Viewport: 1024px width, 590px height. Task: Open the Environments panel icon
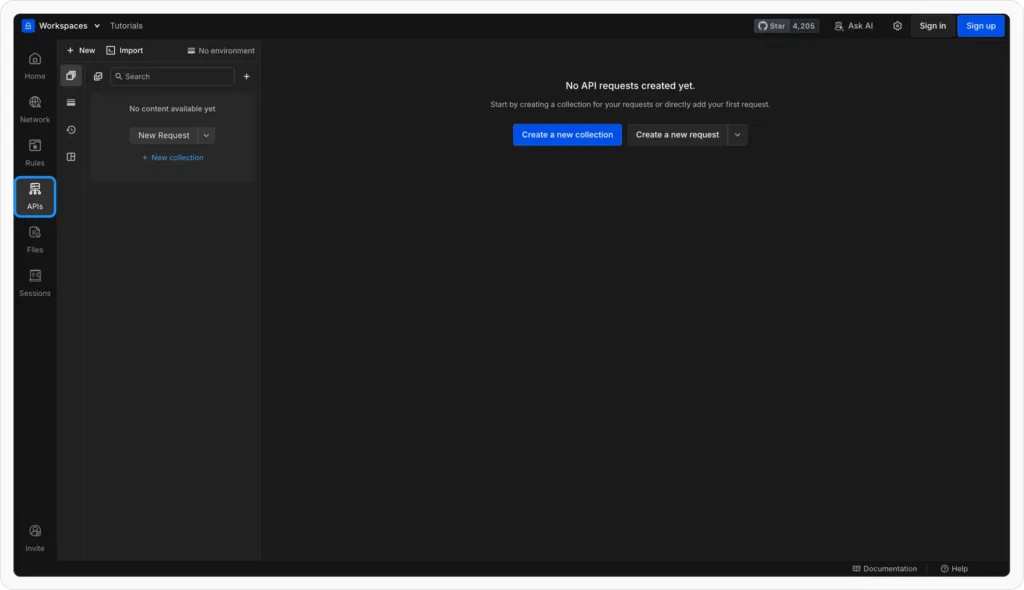[70, 102]
